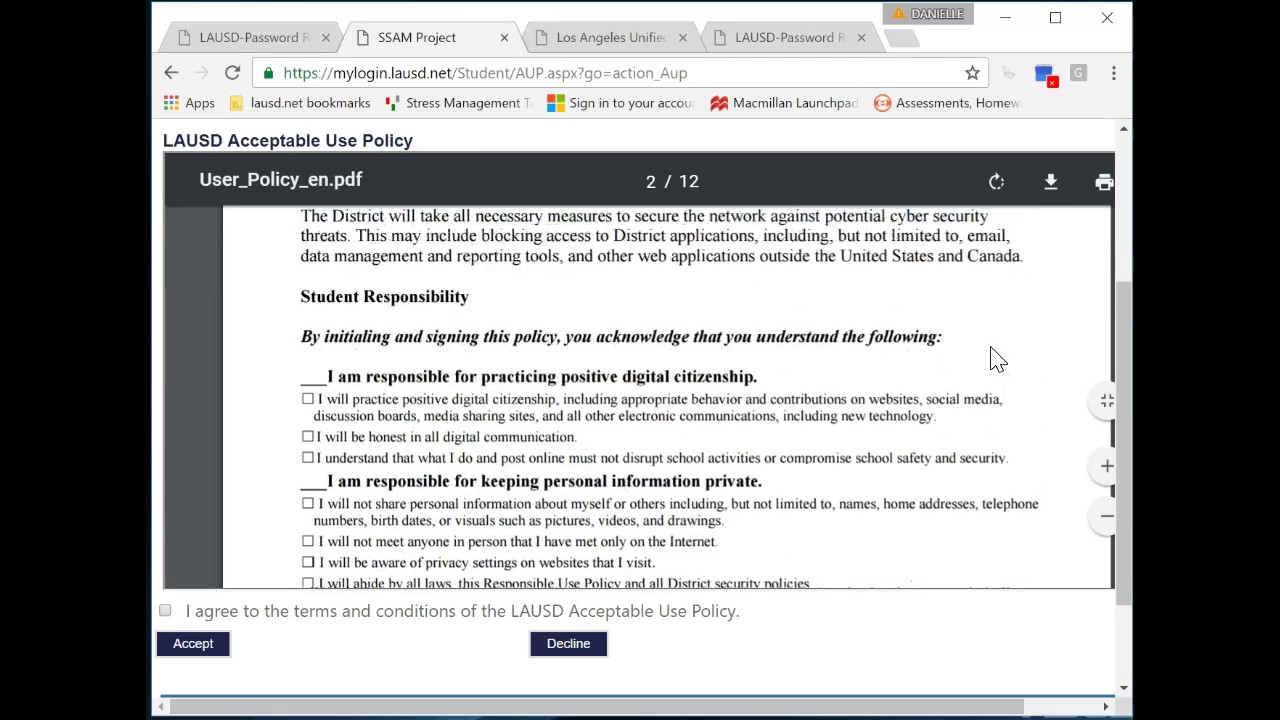Click 'I am responsible for keeping personal information private'
The height and width of the screenshot is (720, 1280).
(544, 482)
